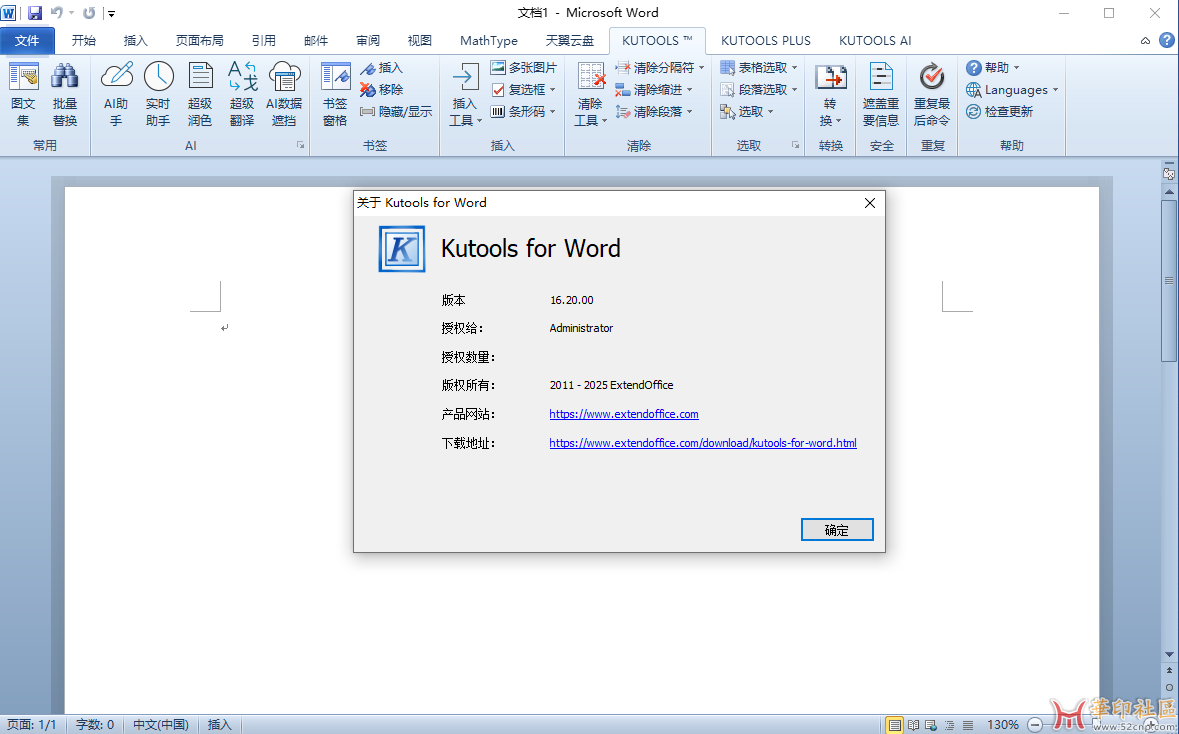Open the kutools-for-word download link
Screen dimensions: 1179x734
point(702,443)
